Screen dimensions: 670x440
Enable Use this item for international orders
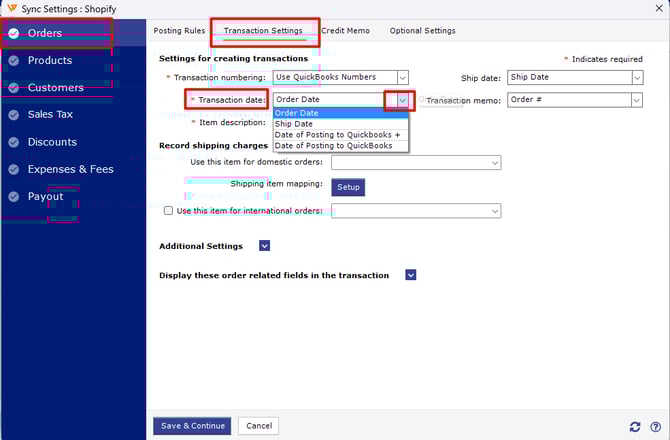tap(168, 211)
